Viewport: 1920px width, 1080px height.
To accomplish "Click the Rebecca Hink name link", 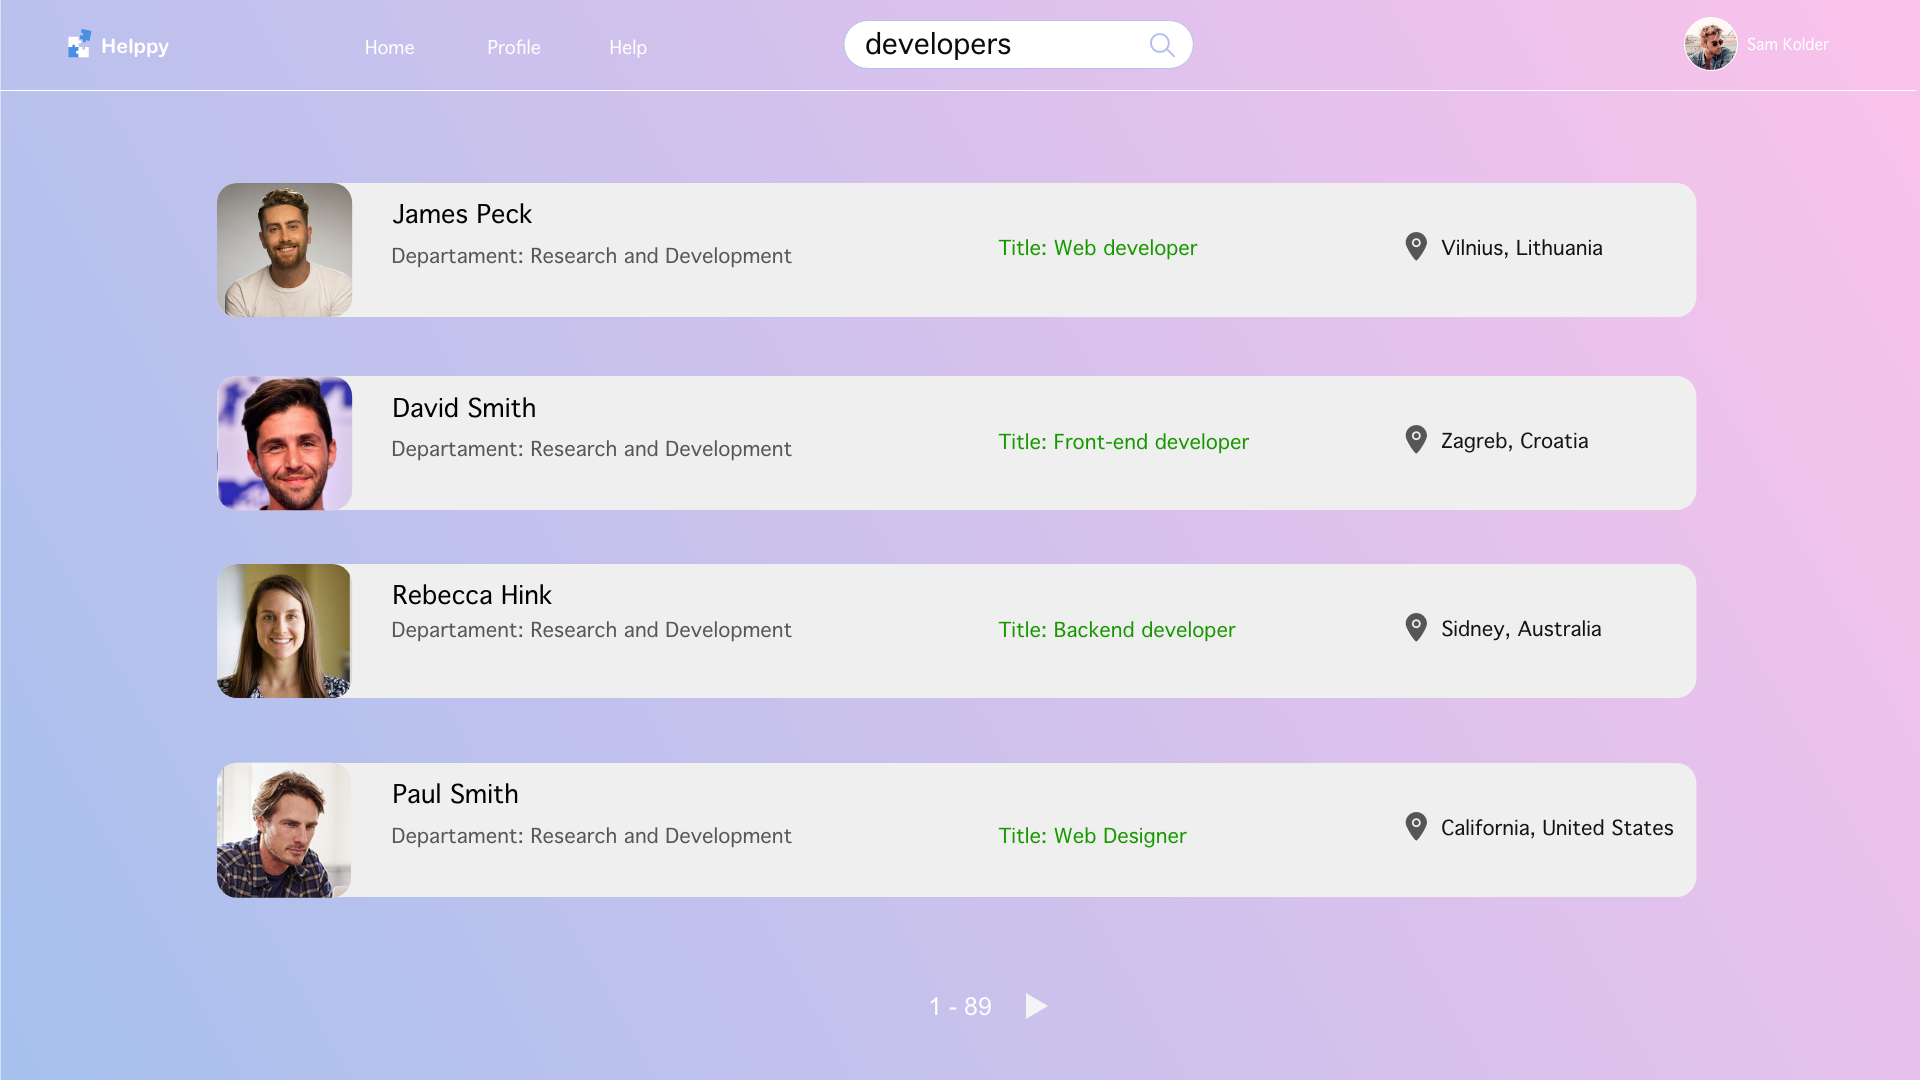I will coord(471,595).
